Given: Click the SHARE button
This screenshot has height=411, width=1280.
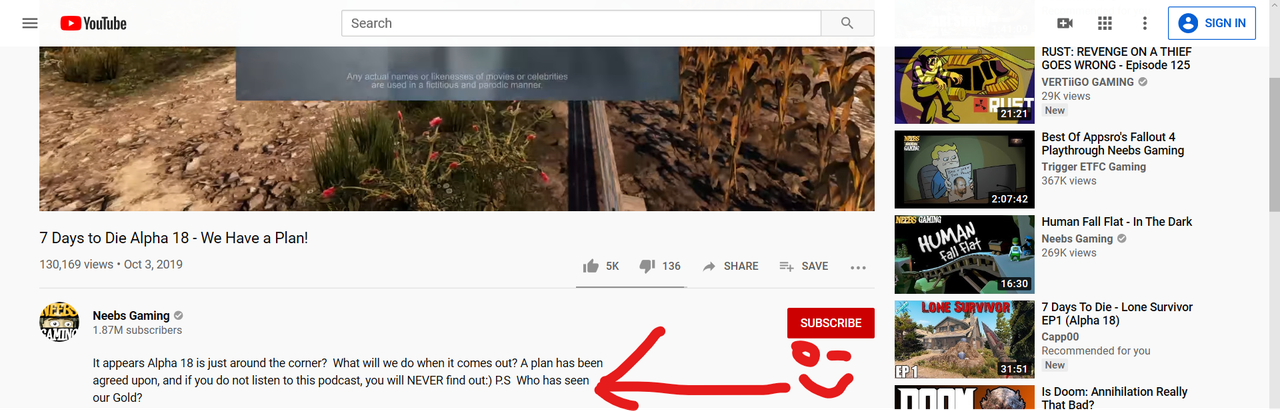Looking at the screenshot, I should (730, 266).
